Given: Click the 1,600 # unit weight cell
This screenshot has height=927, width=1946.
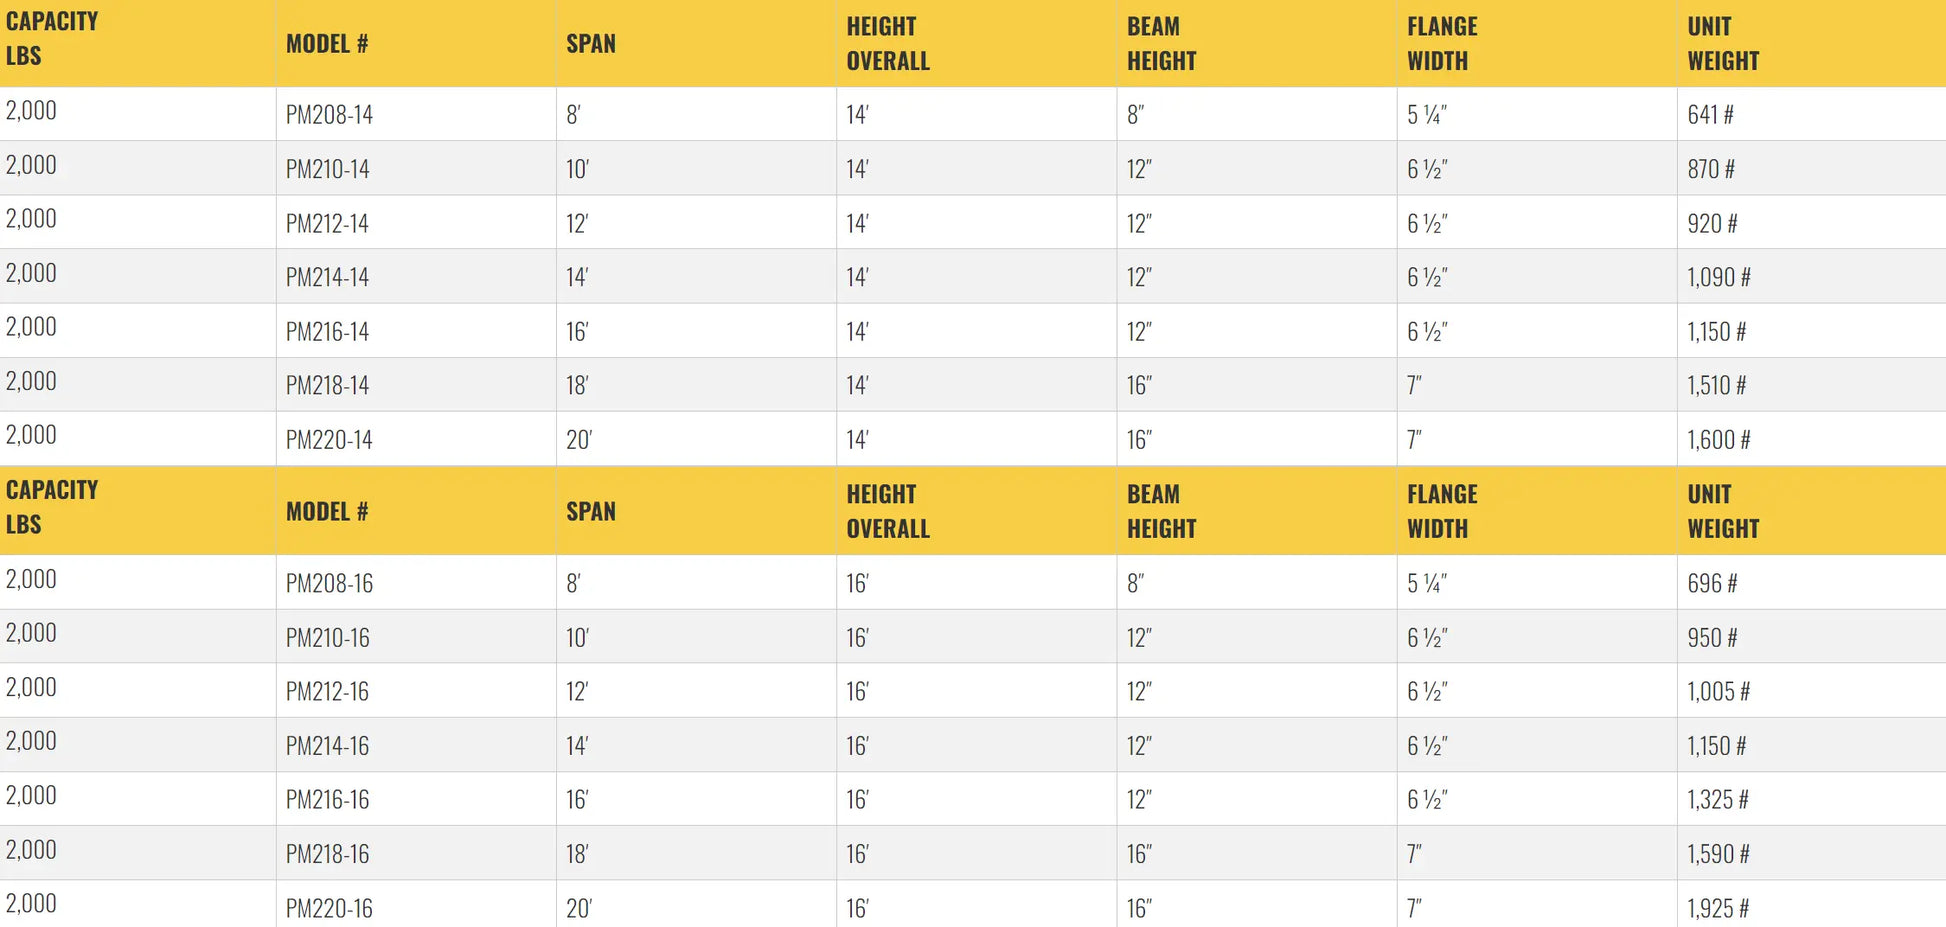Looking at the screenshot, I should [1718, 439].
